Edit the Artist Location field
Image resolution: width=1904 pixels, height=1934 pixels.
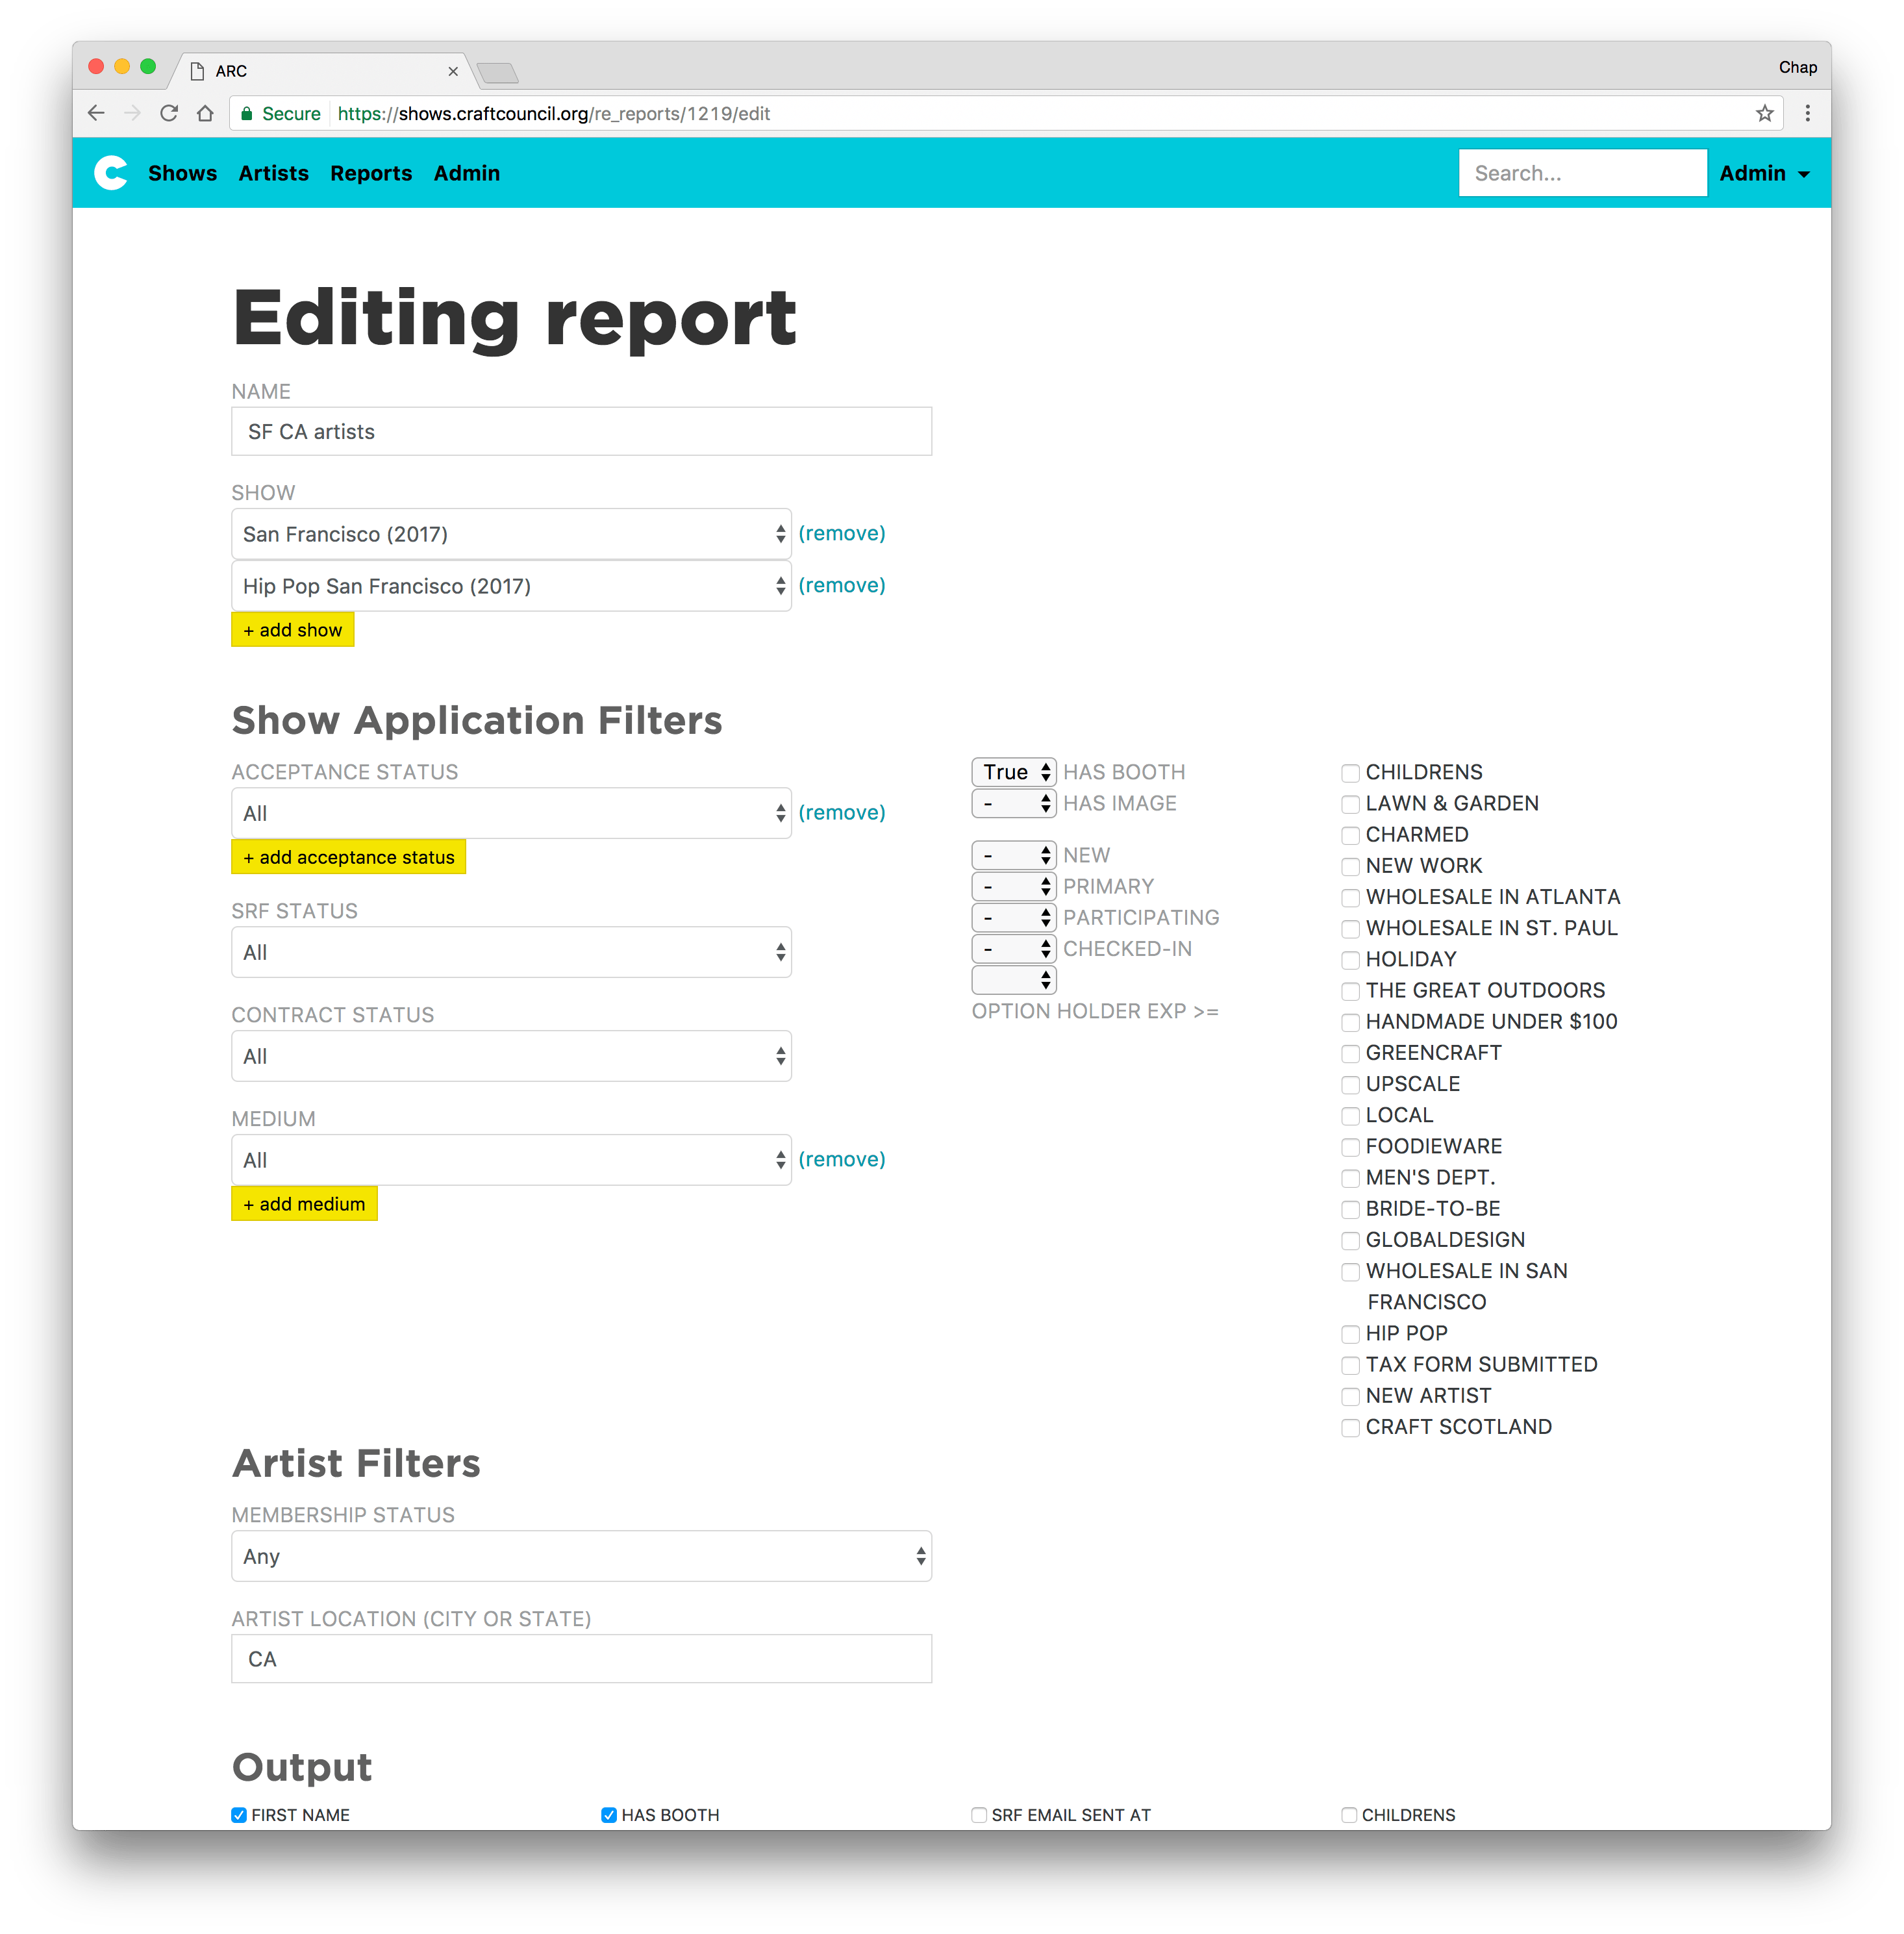pyautogui.click(x=581, y=1659)
